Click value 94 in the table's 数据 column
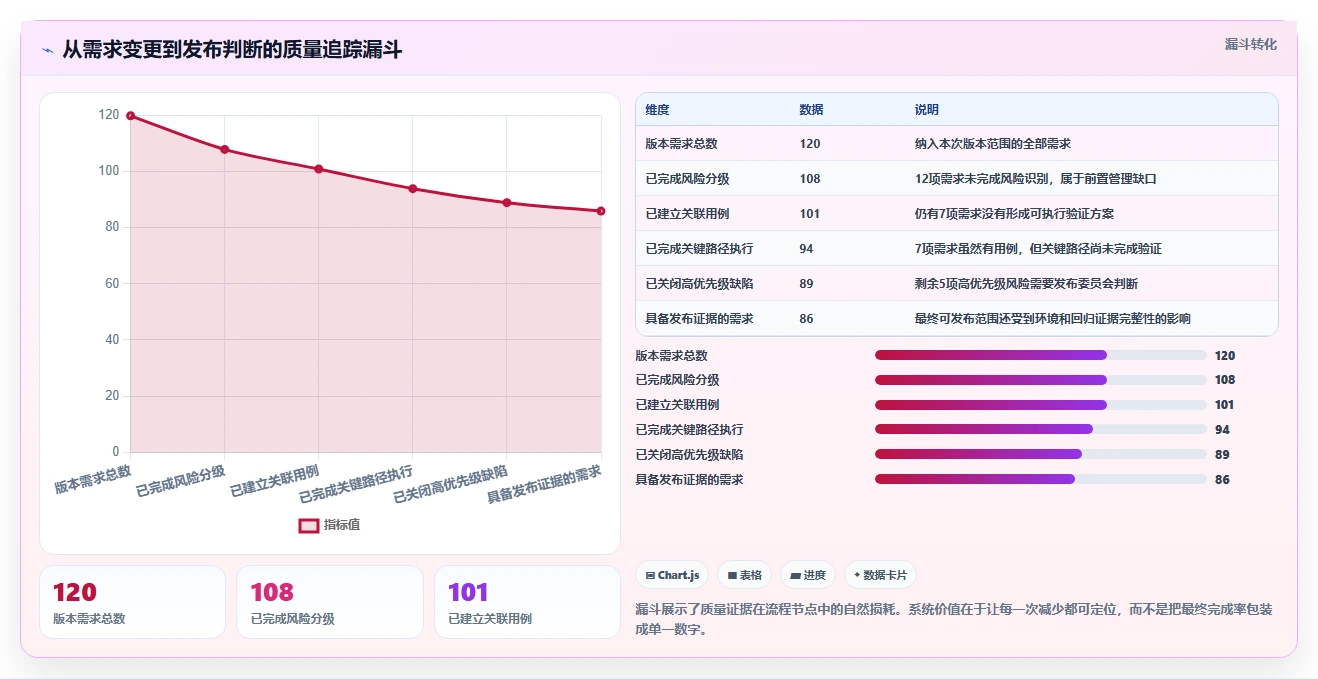 pos(806,249)
